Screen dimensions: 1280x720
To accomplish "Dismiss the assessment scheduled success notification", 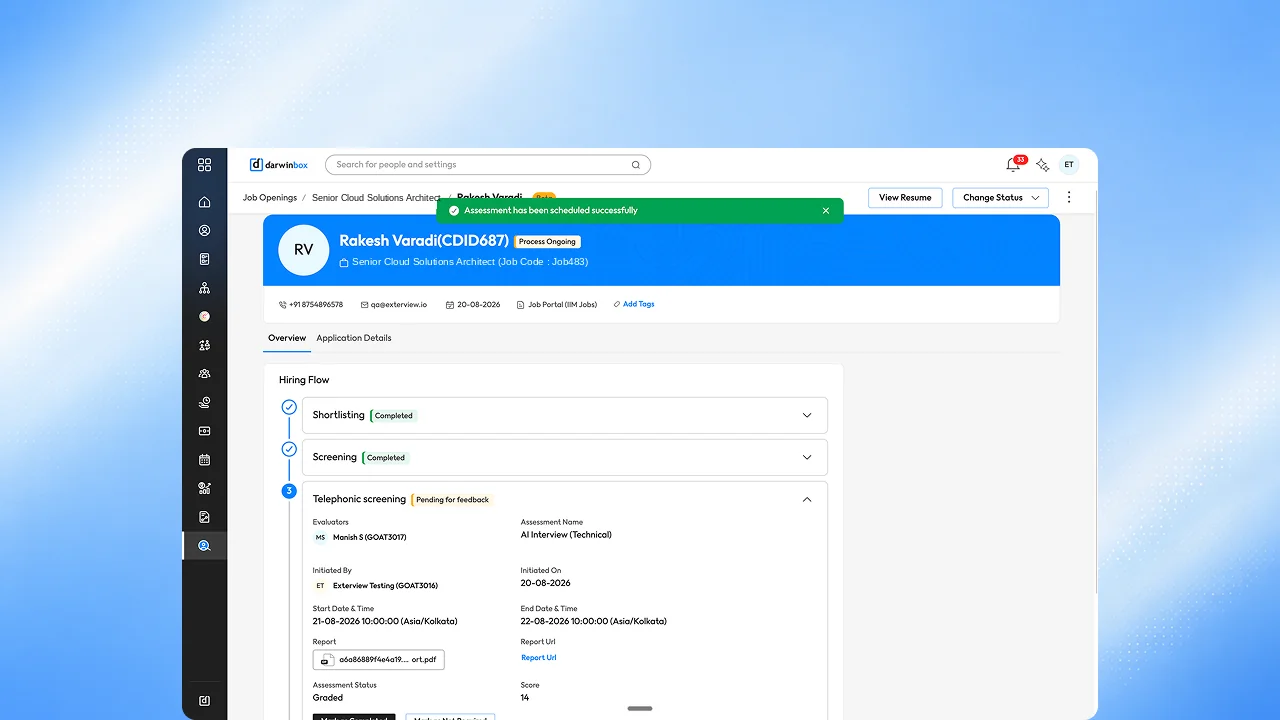I will click(826, 211).
